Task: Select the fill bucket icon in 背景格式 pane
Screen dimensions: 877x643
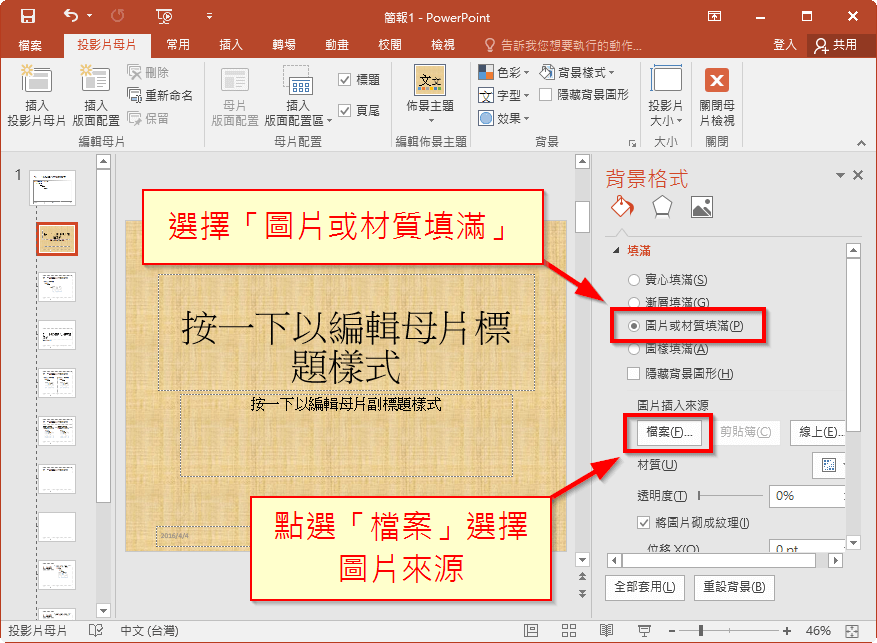Action: [x=623, y=207]
